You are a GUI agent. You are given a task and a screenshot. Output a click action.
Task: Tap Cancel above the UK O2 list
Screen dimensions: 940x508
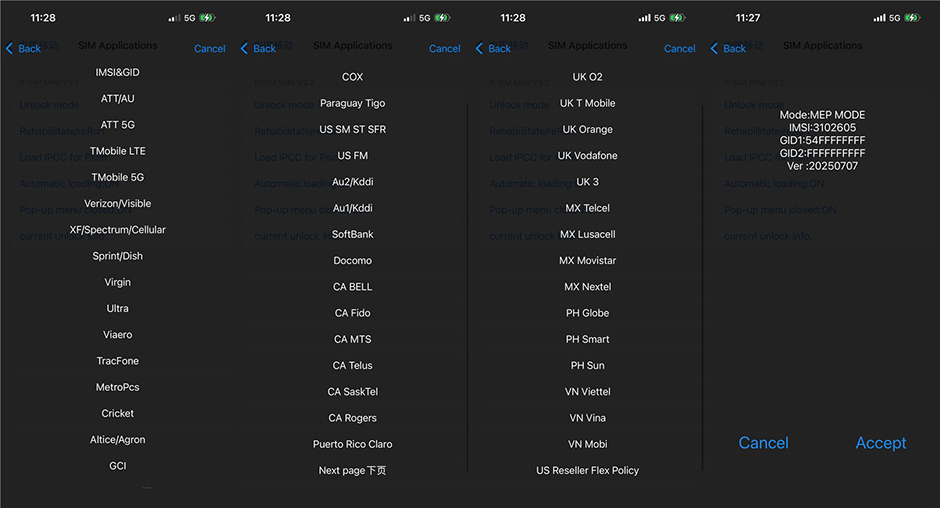tap(680, 49)
